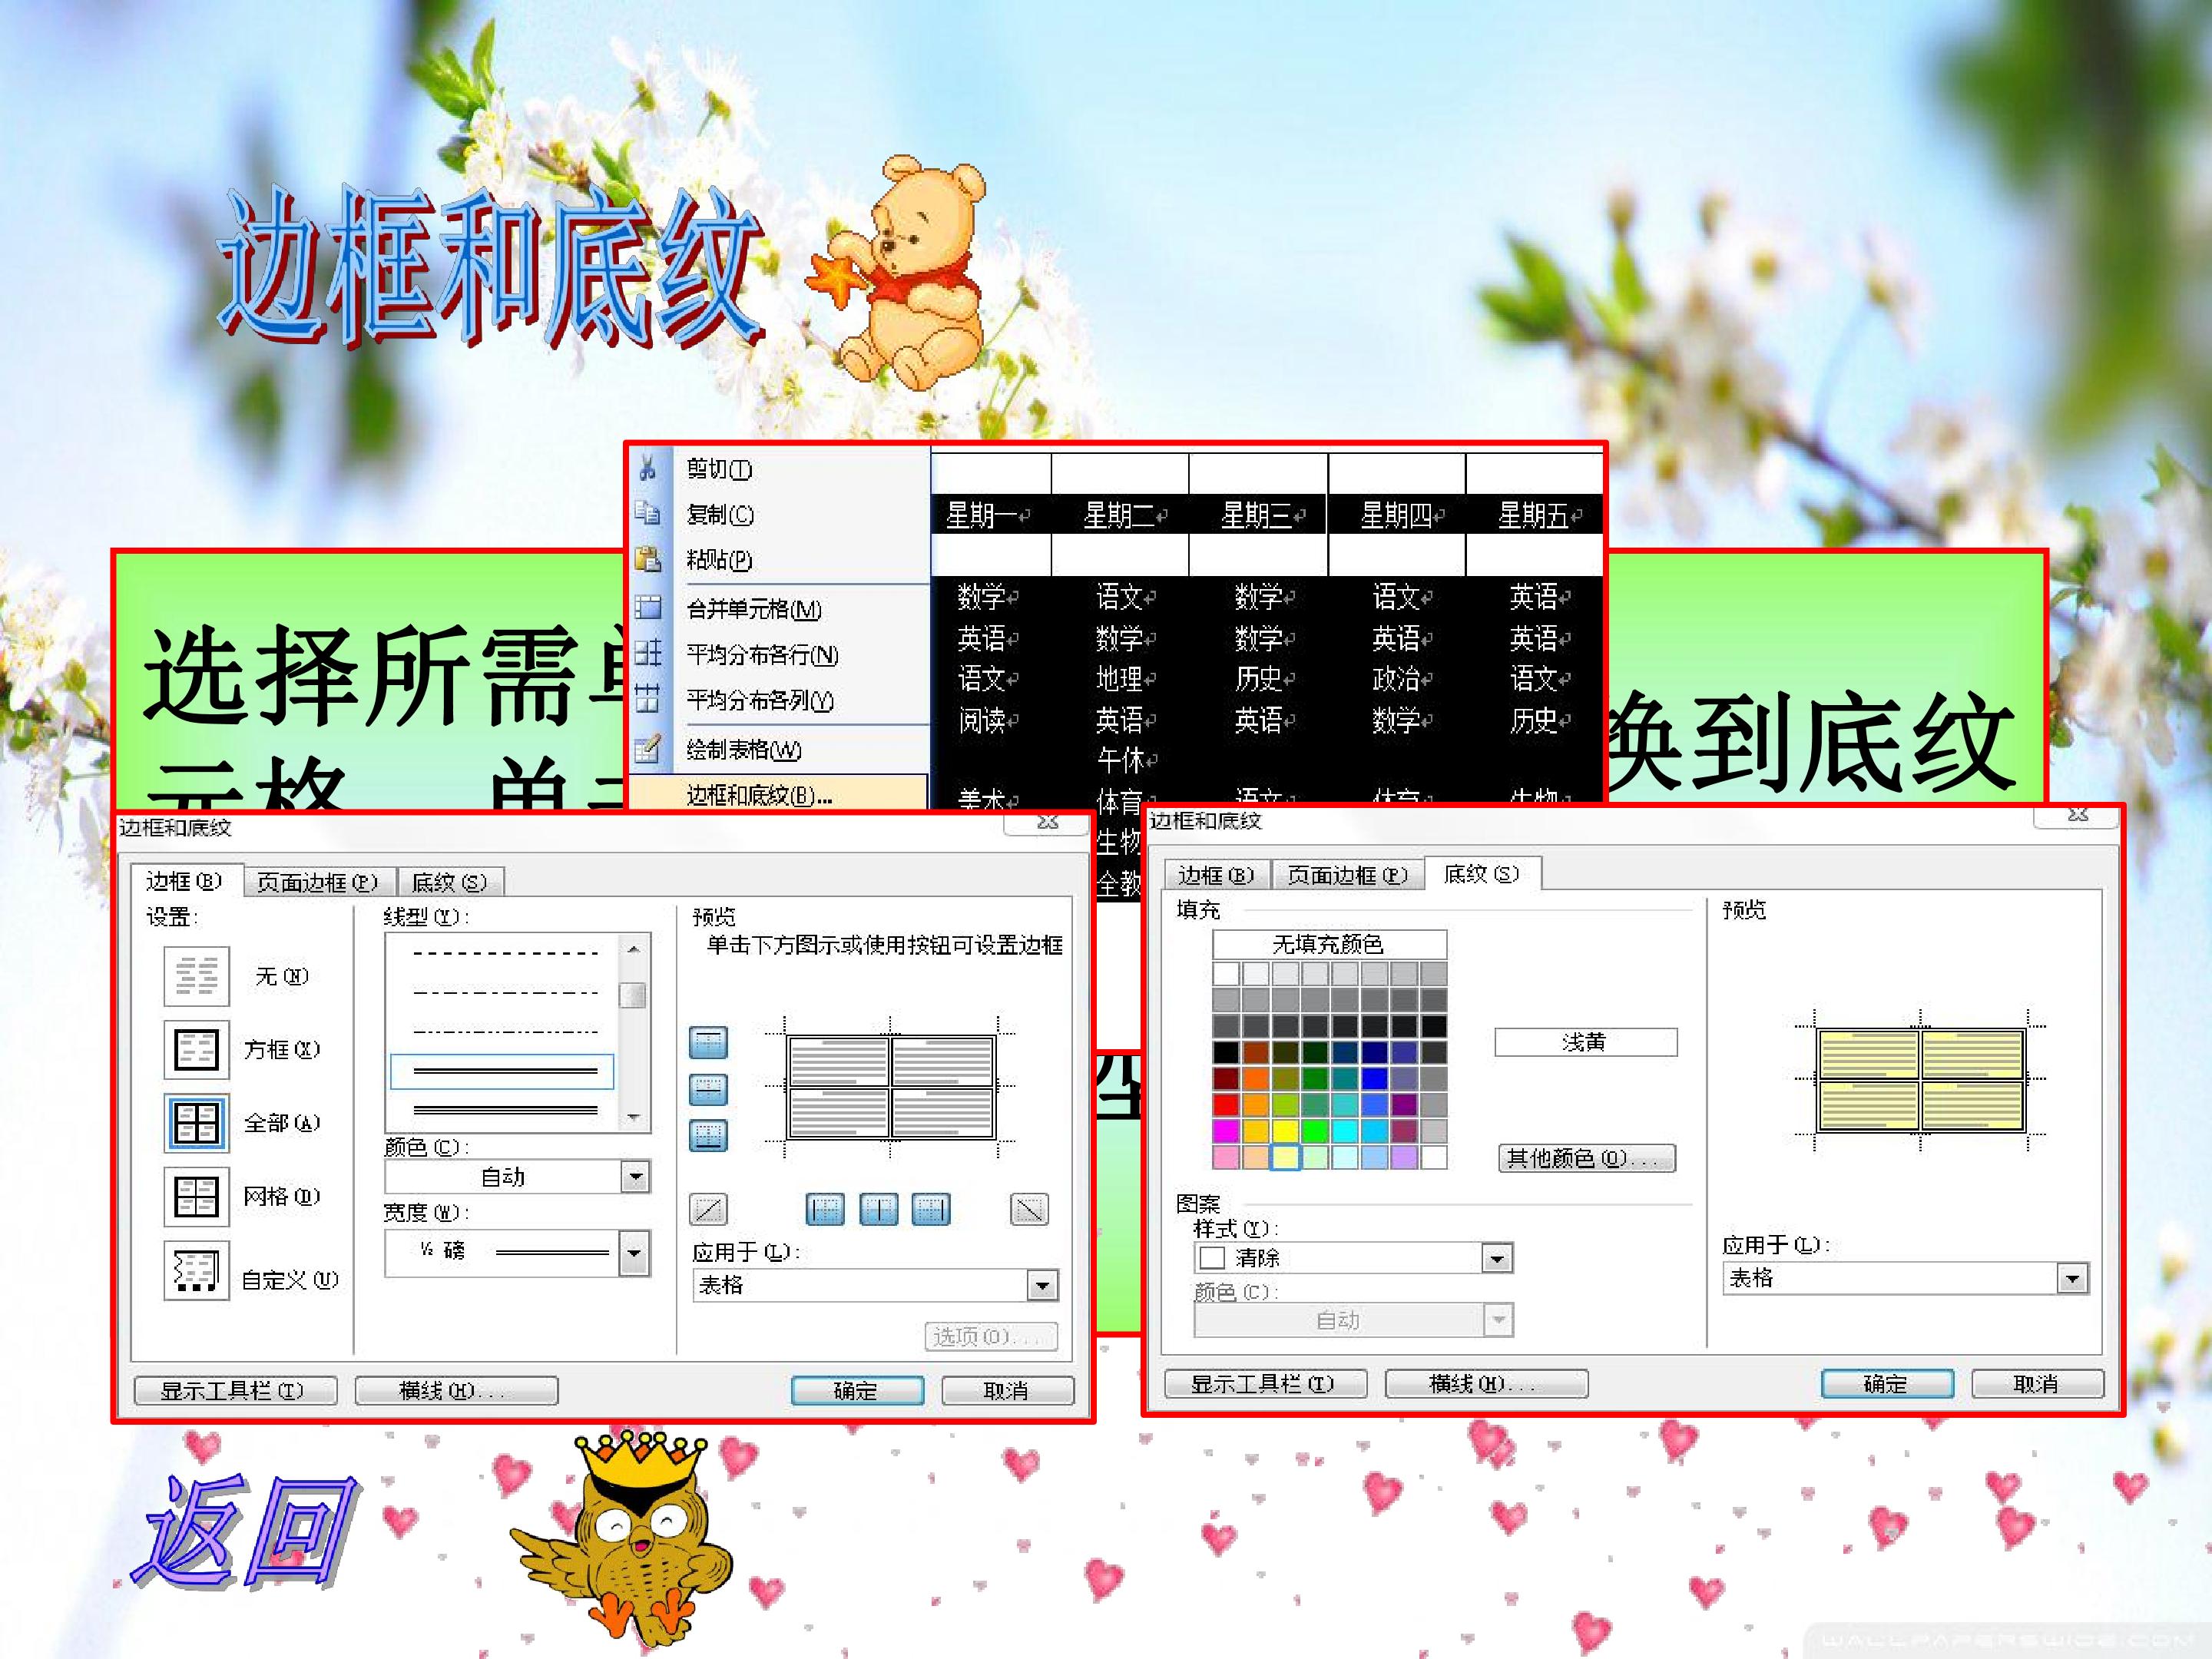Viewport: 2212px width, 1659px height.
Task: Click 显示工具栏 in right Shading dialog
Action: [x=1265, y=1383]
